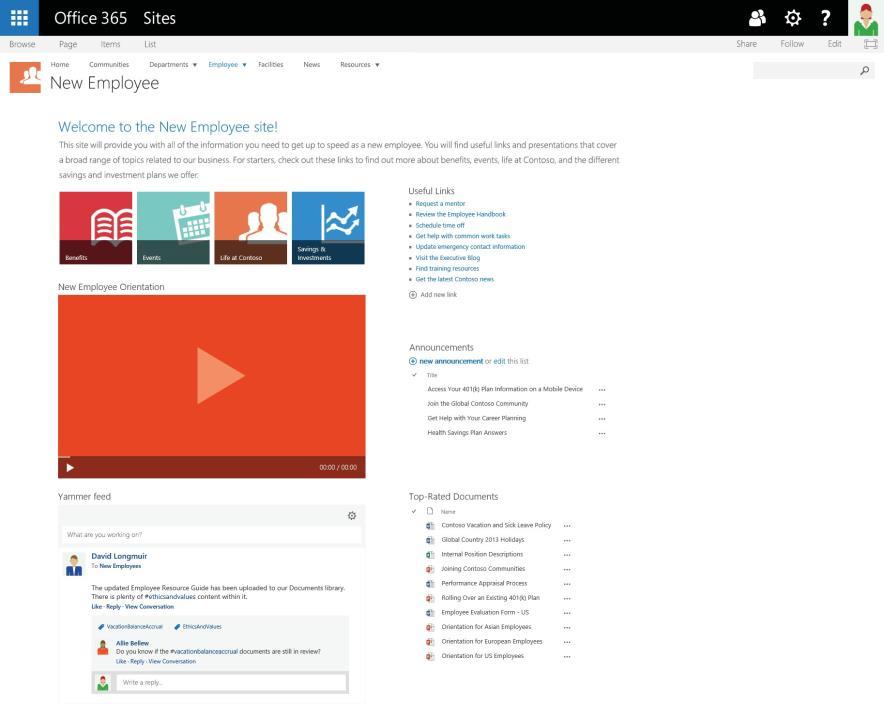Click the Share button
Viewport: 884px width, 704px height.
click(746, 44)
